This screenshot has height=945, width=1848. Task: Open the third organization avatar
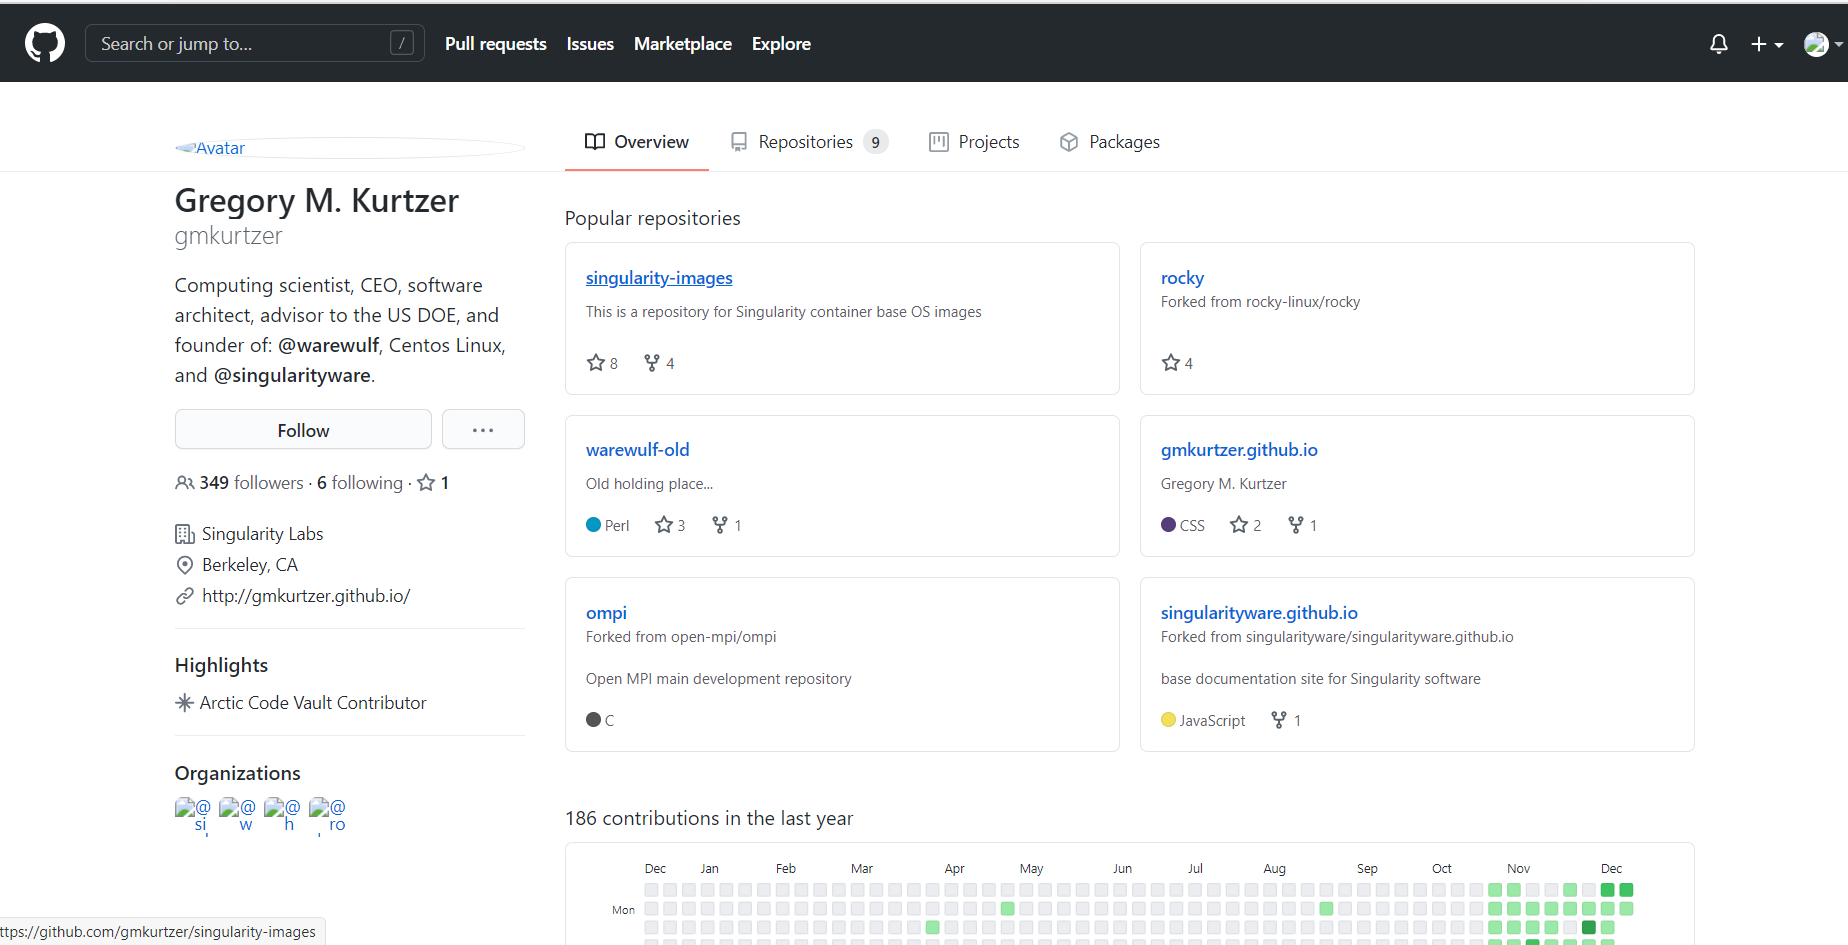[282, 814]
